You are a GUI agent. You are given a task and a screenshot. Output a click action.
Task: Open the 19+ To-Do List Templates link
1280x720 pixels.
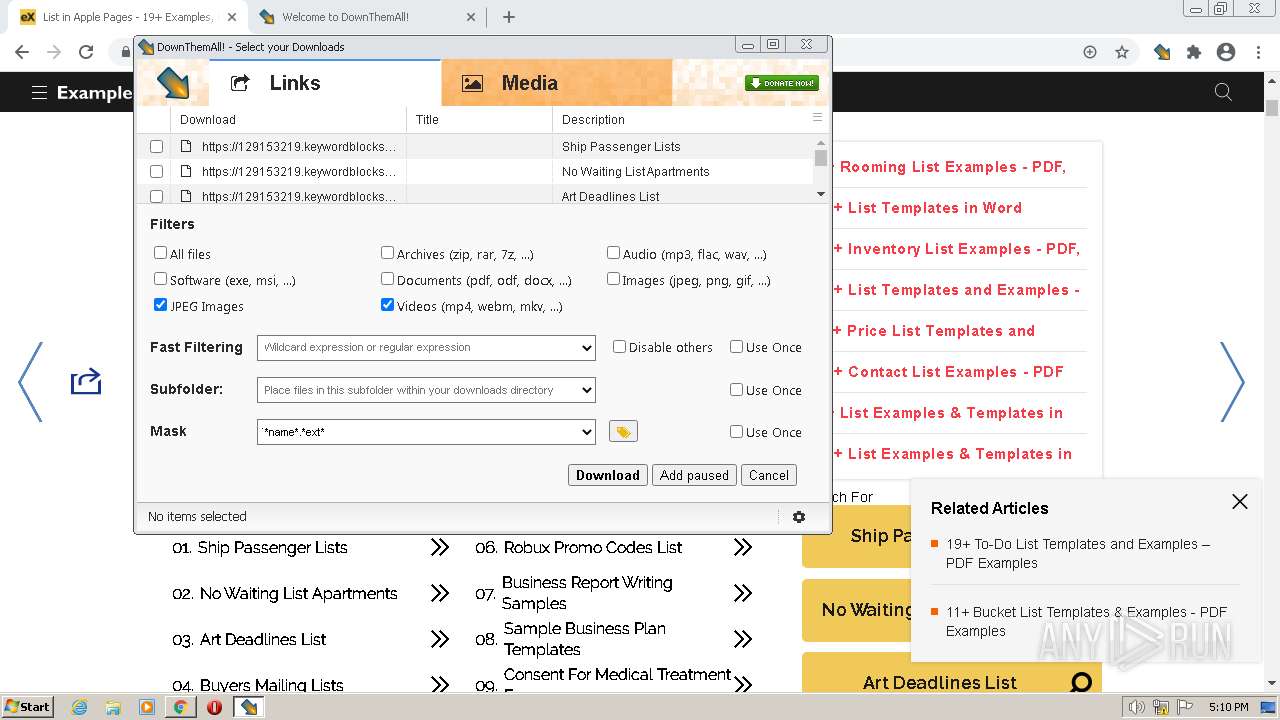(x=1078, y=553)
